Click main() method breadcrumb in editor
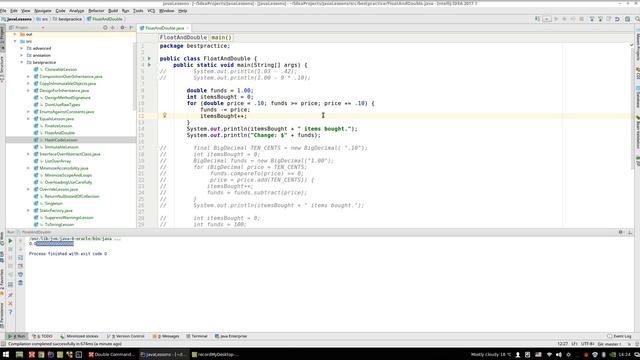This screenshot has width=640, height=360. pyautogui.click(x=221, y=37)
